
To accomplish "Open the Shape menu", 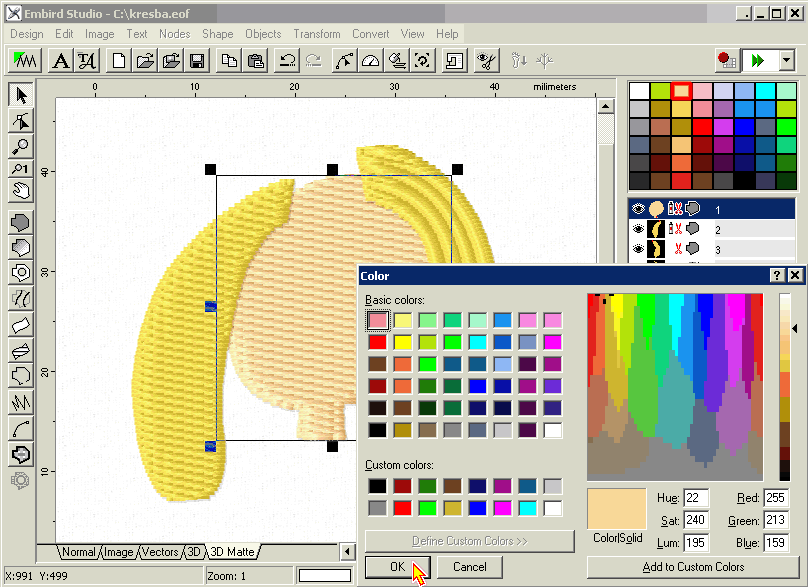I will pos(217,34).
